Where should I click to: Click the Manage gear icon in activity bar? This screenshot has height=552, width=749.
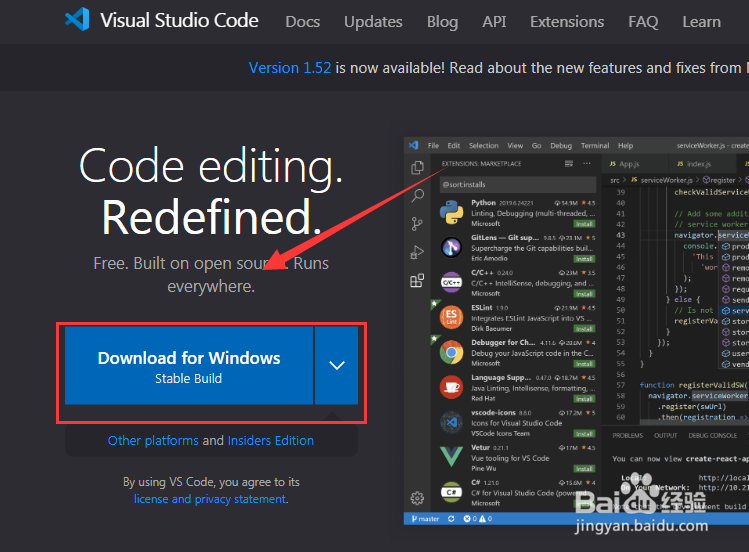pos(417,498)
